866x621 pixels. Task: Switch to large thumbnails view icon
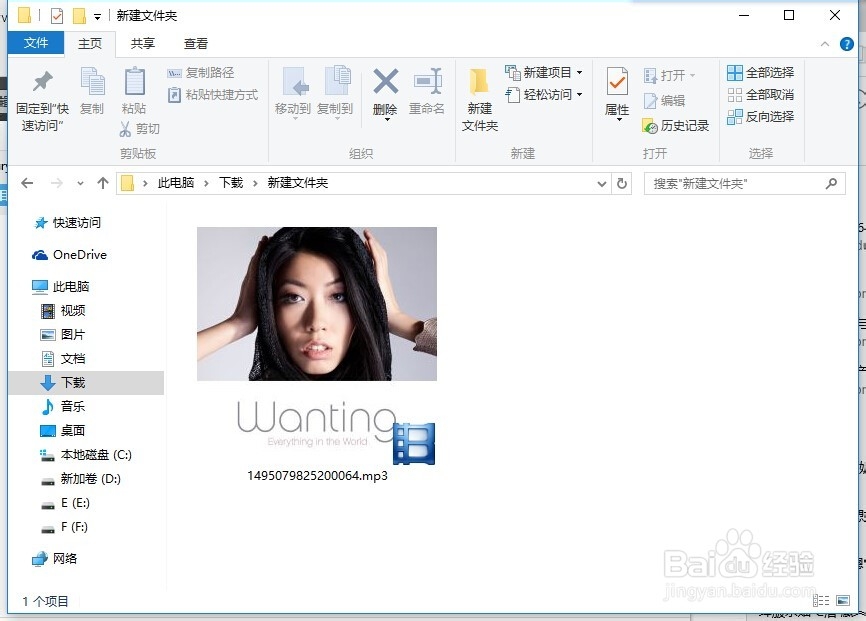pyautogui.click(x=843, y=600)
